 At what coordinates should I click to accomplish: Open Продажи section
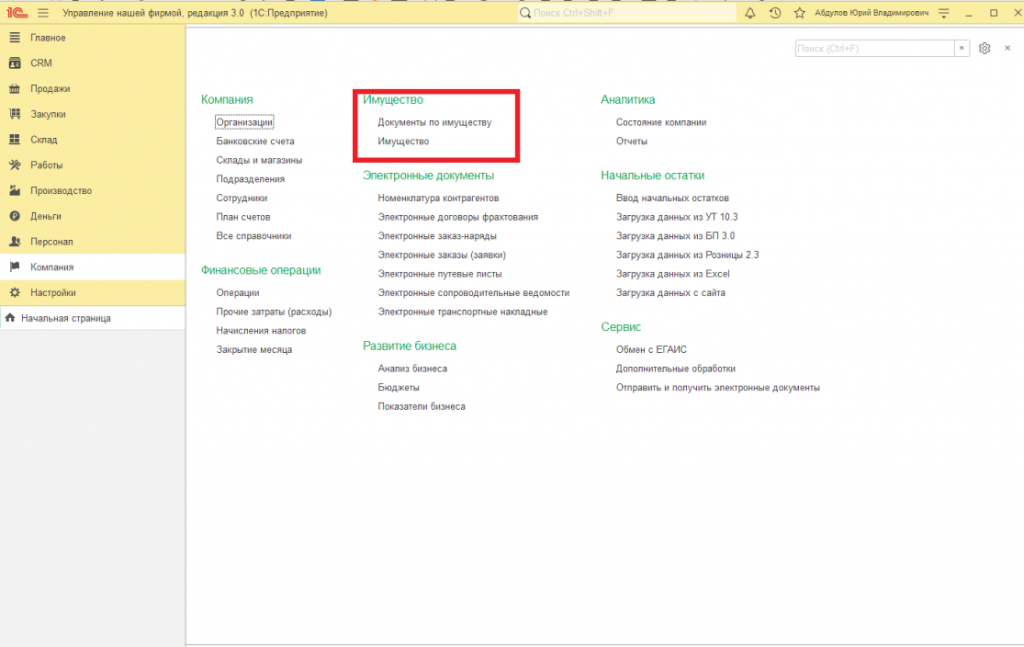point(92,89)
